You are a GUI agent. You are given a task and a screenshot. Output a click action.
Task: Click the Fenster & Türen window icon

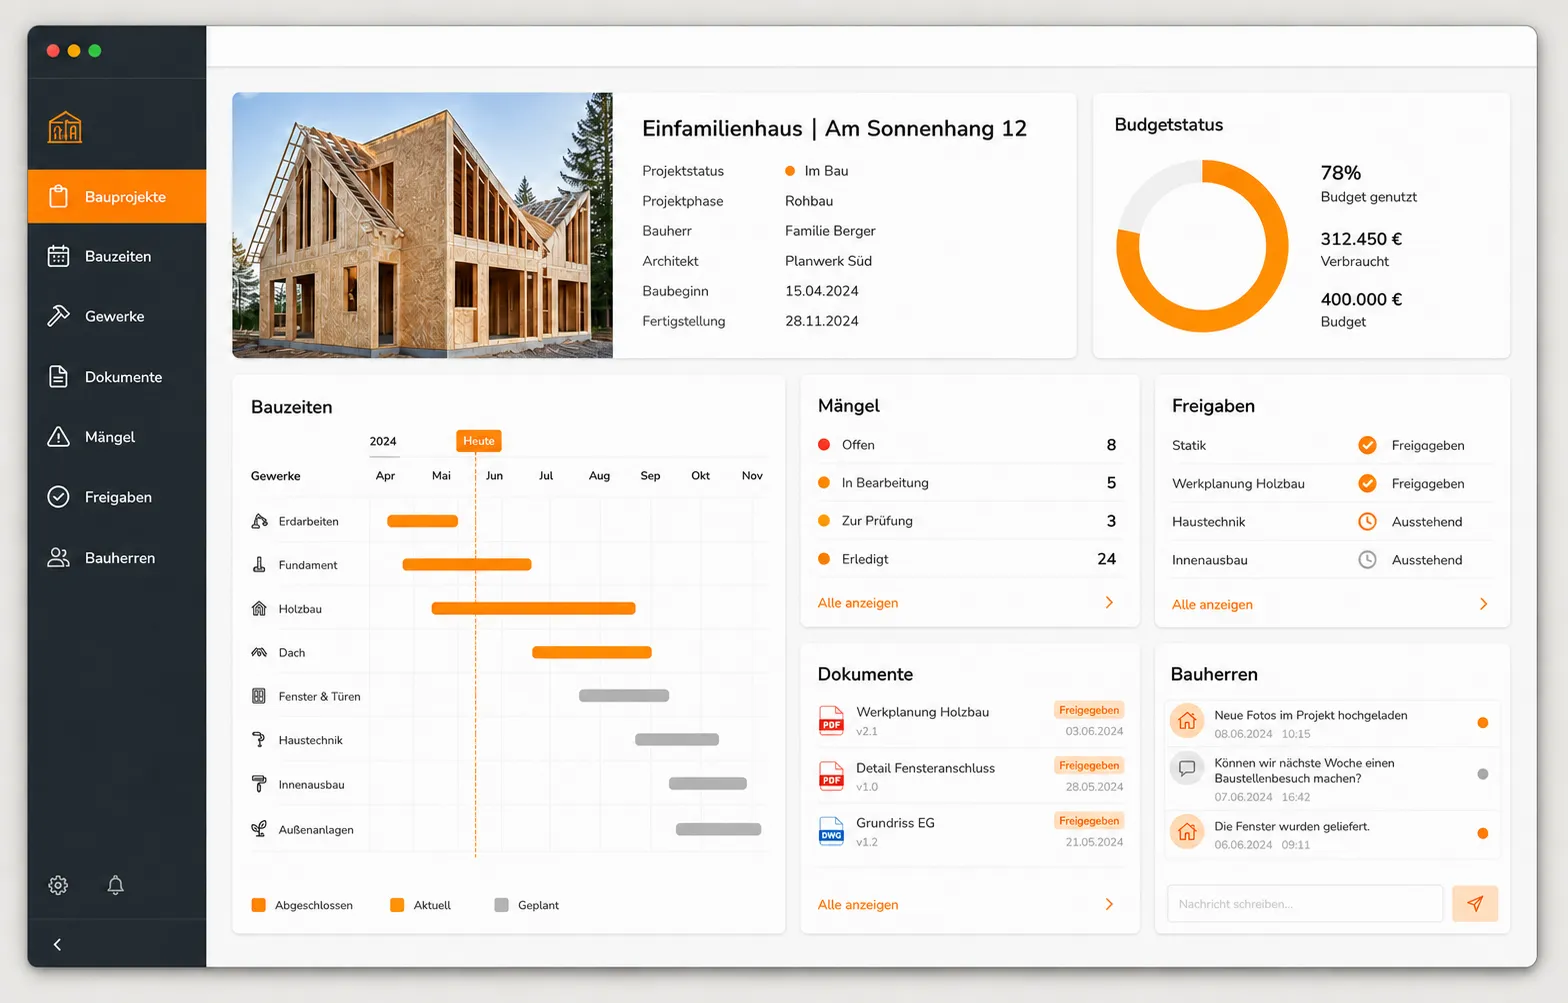pos(259,696)
